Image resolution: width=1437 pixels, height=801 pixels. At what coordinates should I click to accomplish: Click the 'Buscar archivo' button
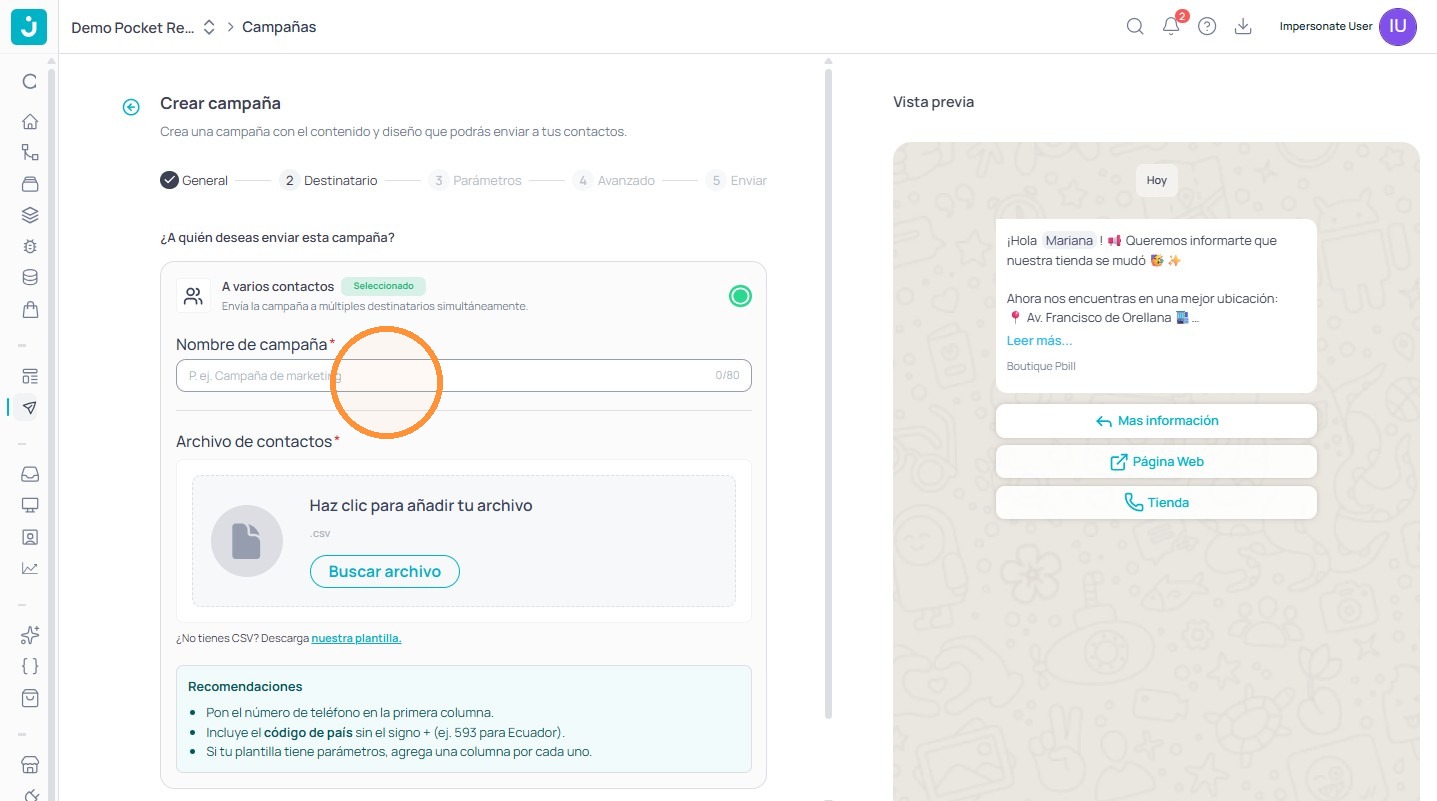coord(384,571)
